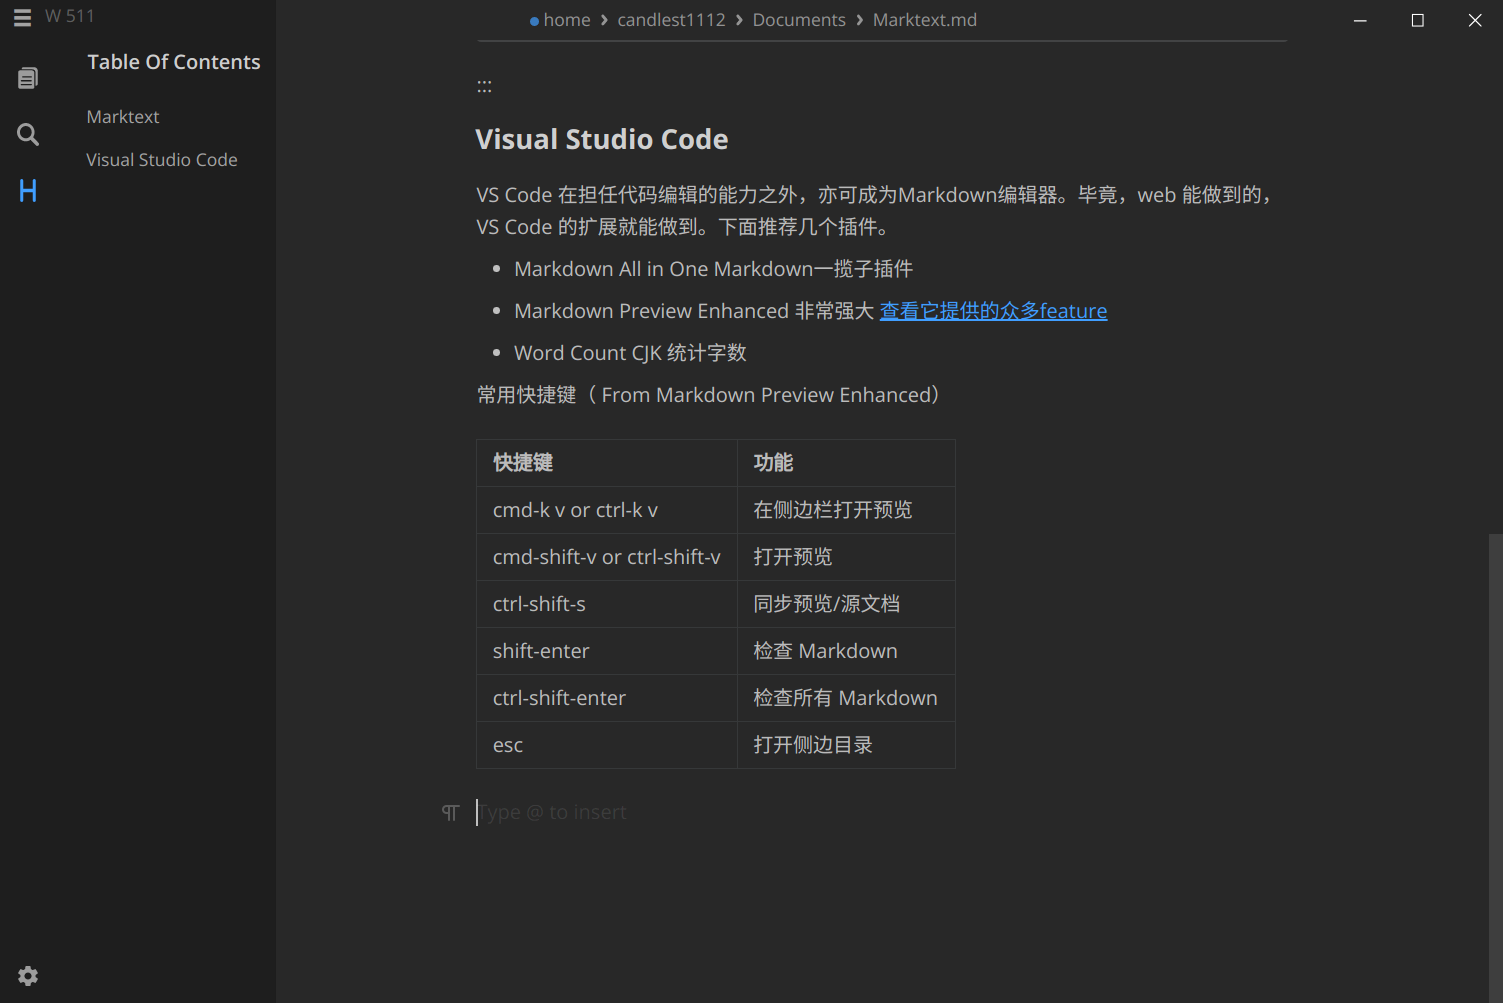Click the front matter dots icon
This screenshot has width=1503, height=1003.
click(484, 87)
